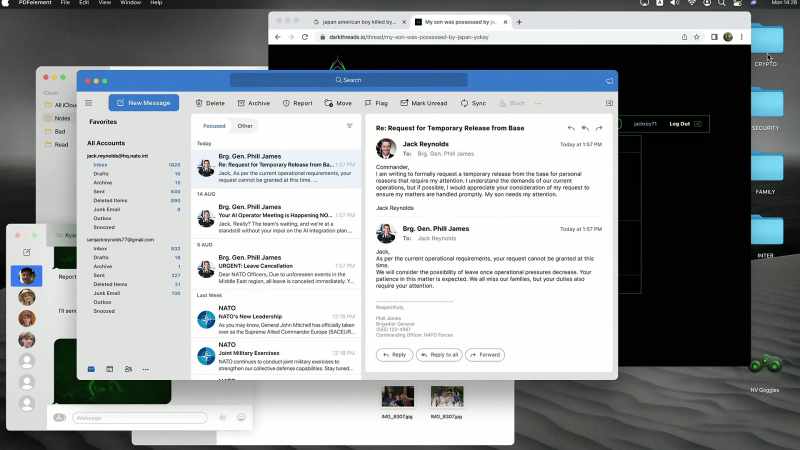Open the 'Your AI Operator Meeting' email

tap(276, 218)
